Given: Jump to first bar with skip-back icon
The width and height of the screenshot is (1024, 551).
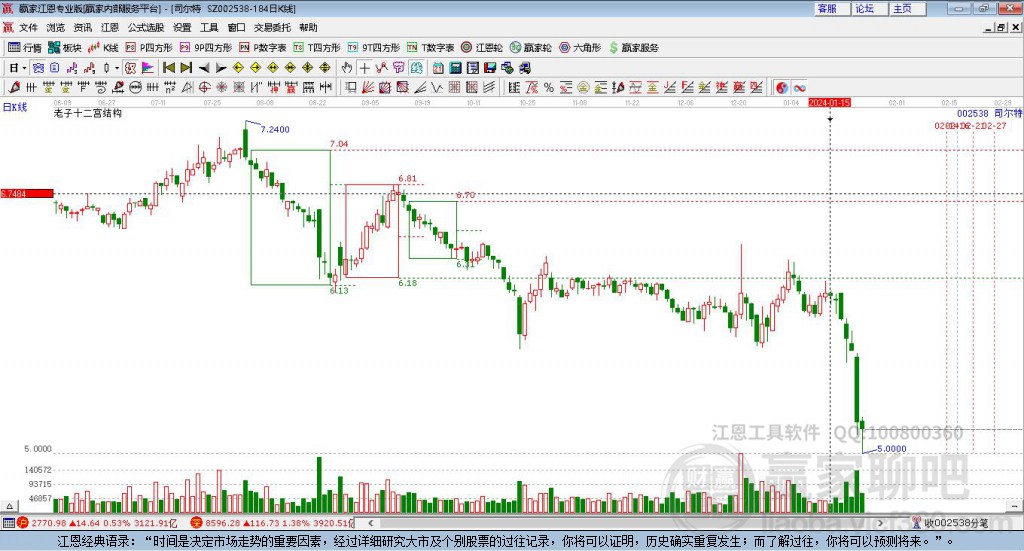Looking at the screenshot, I should (x=168, y=68).
